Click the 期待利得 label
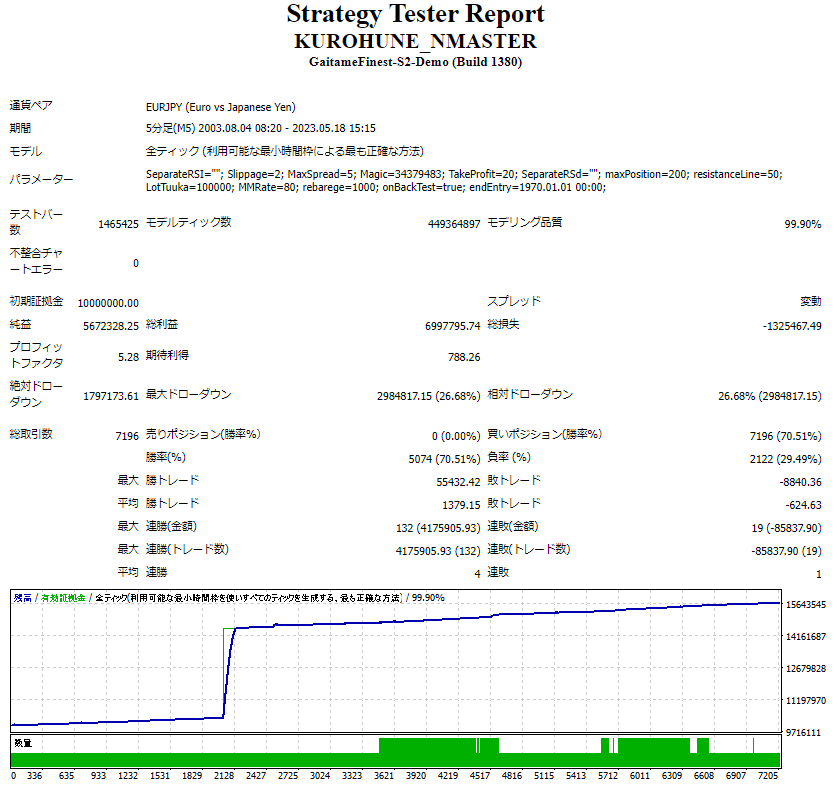This screenshot has width=838, height=788. pos(167,355)
